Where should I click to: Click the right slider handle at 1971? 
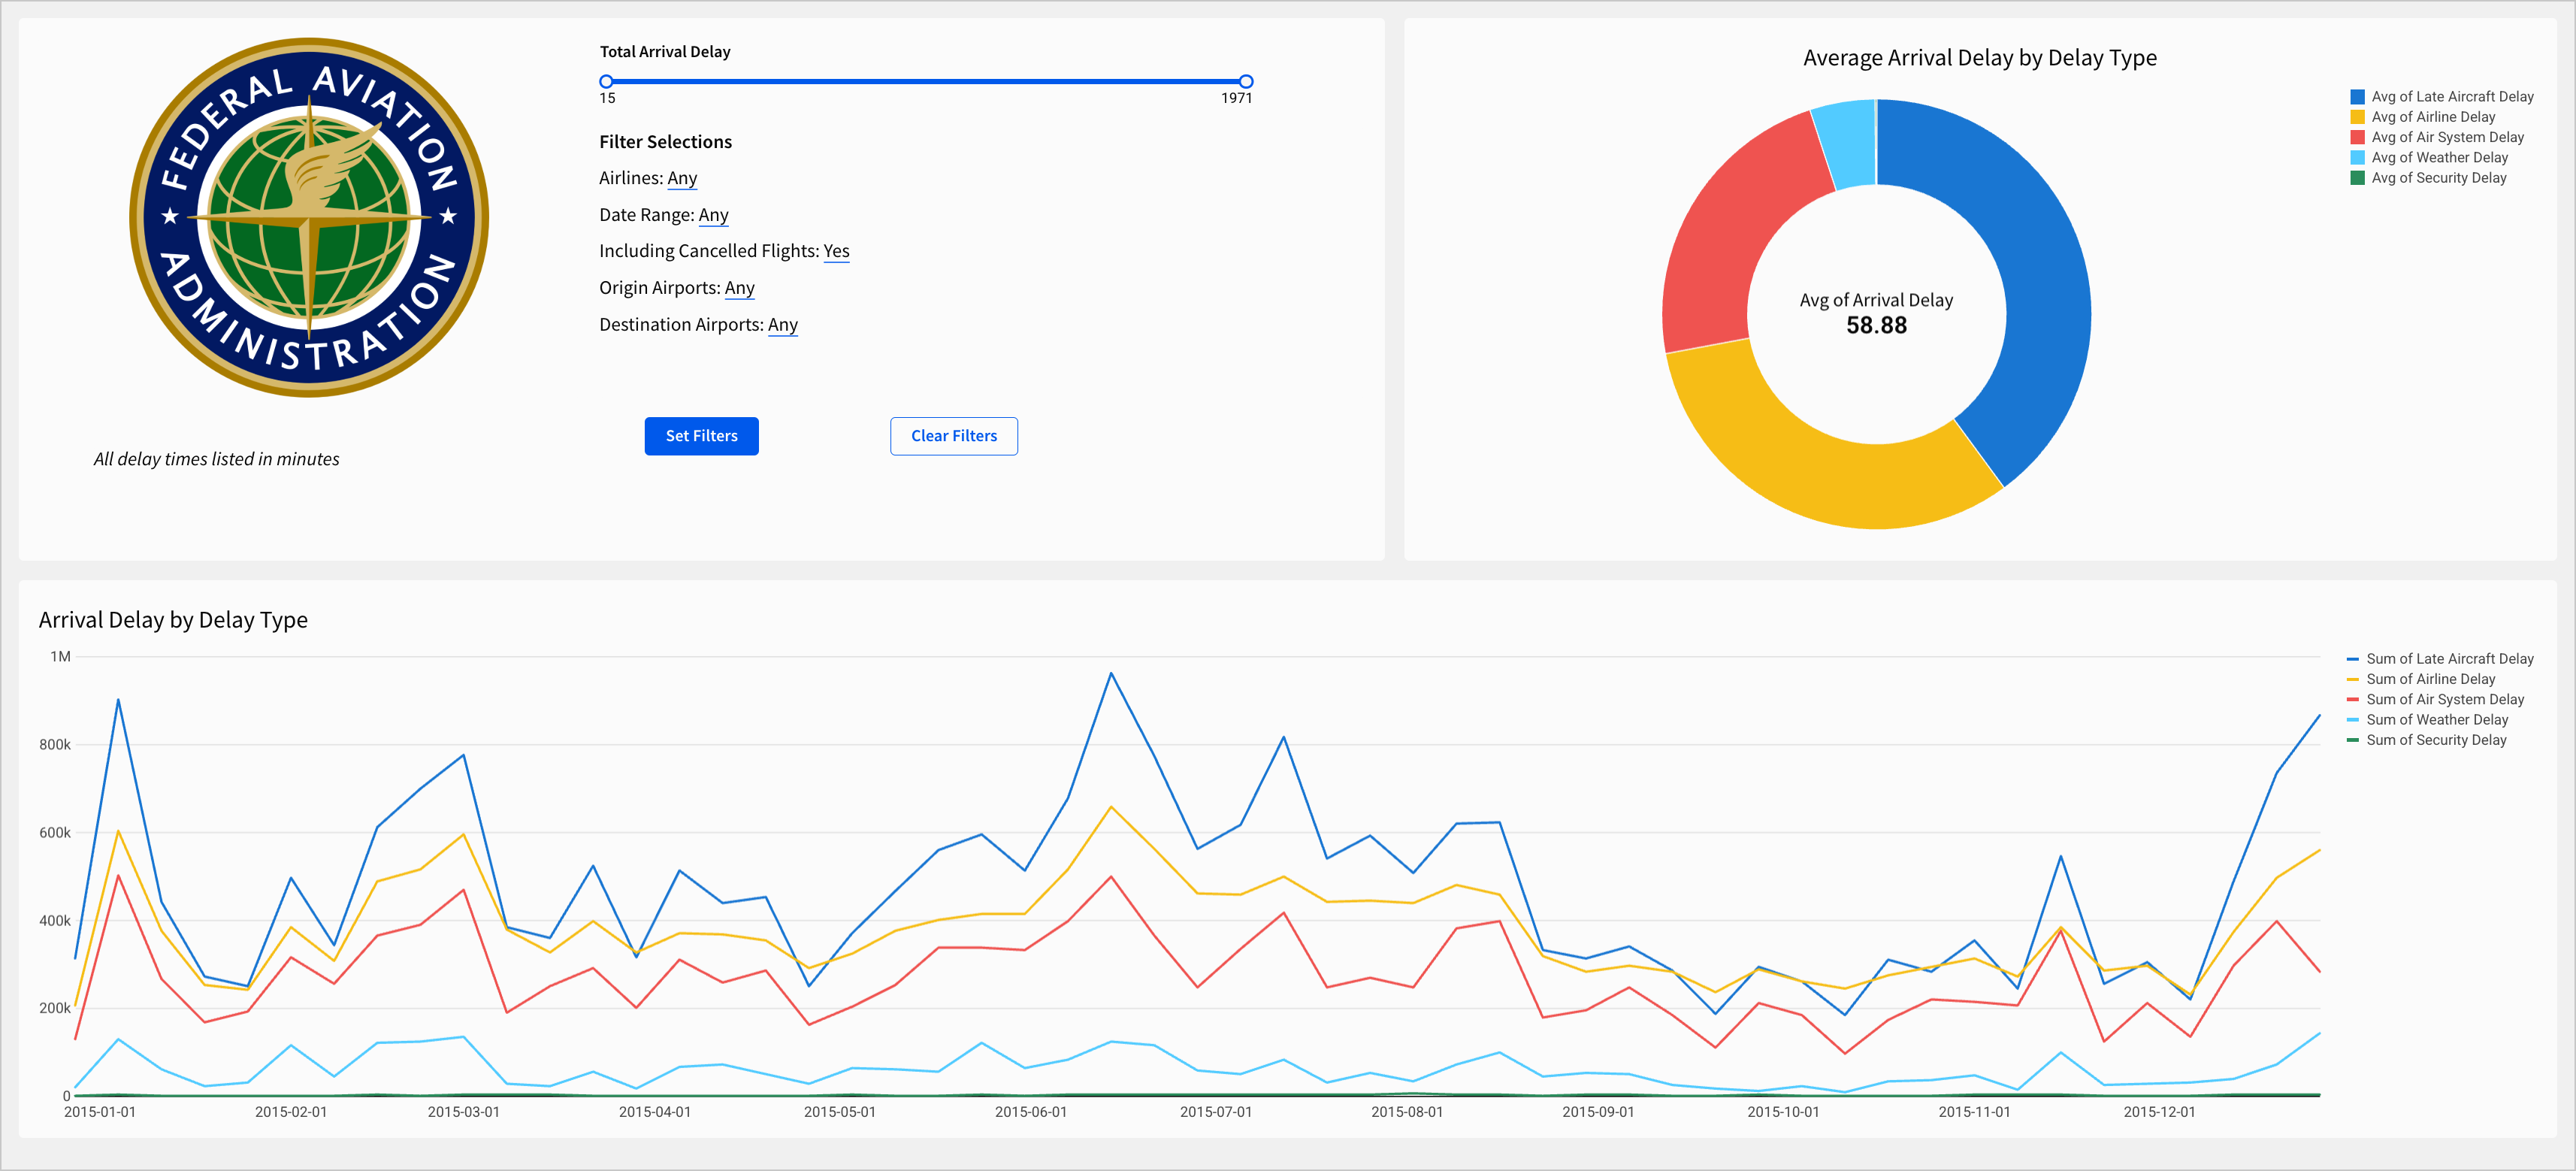click(1245, 81)
